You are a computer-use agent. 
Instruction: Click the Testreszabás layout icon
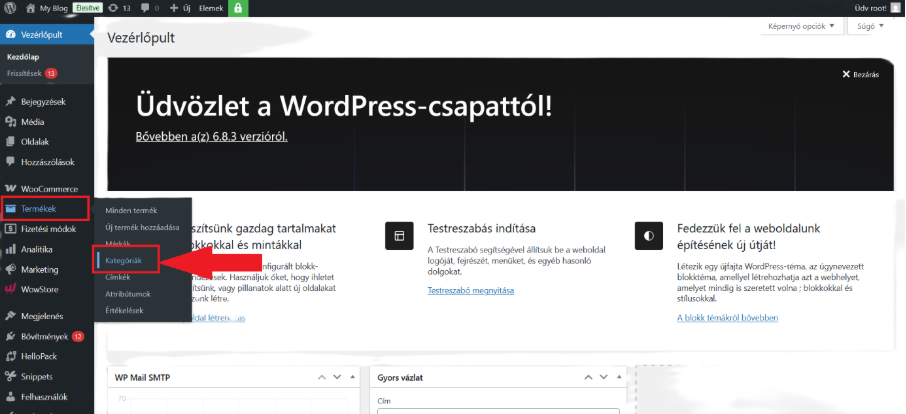click(398, 236)
